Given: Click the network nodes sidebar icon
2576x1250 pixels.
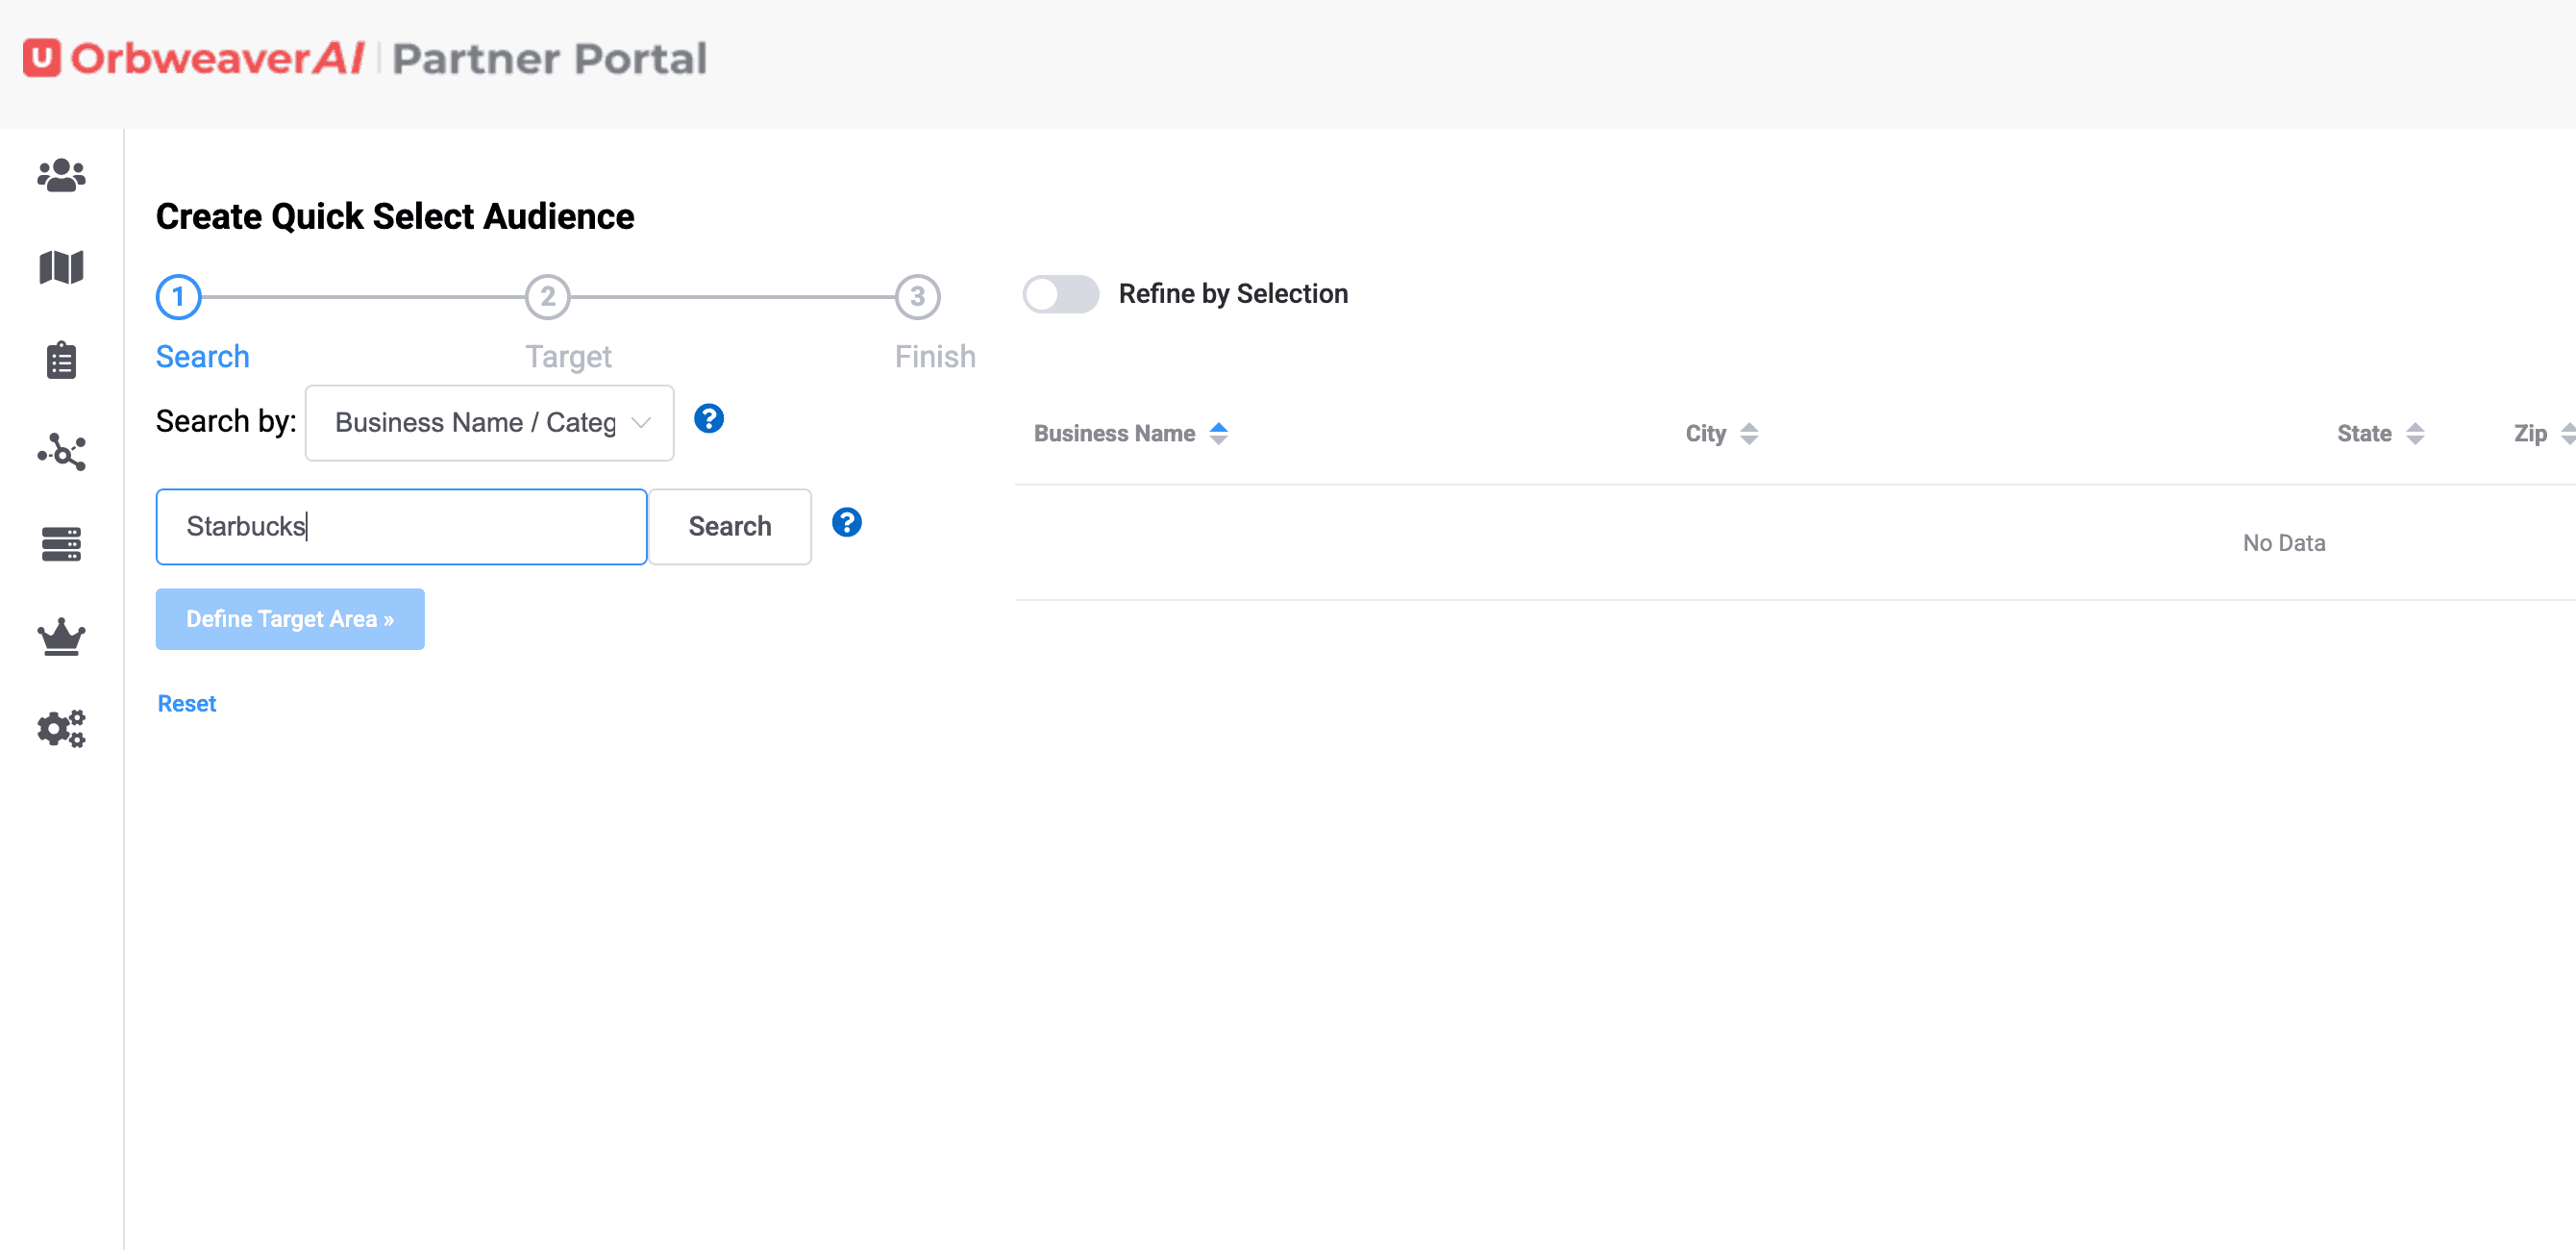Looking at the screenshot, I should 61,452.
